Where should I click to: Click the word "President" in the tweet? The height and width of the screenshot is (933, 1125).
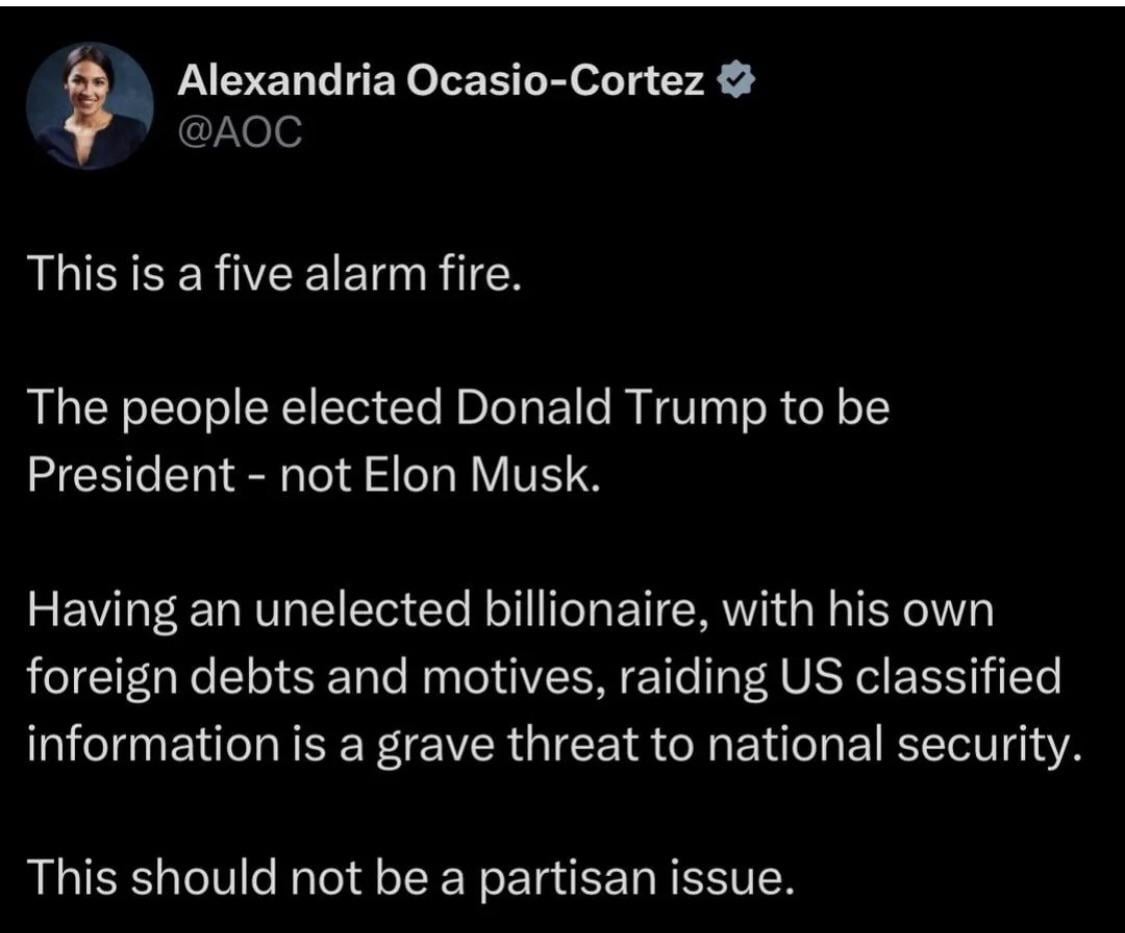[131, 475]
